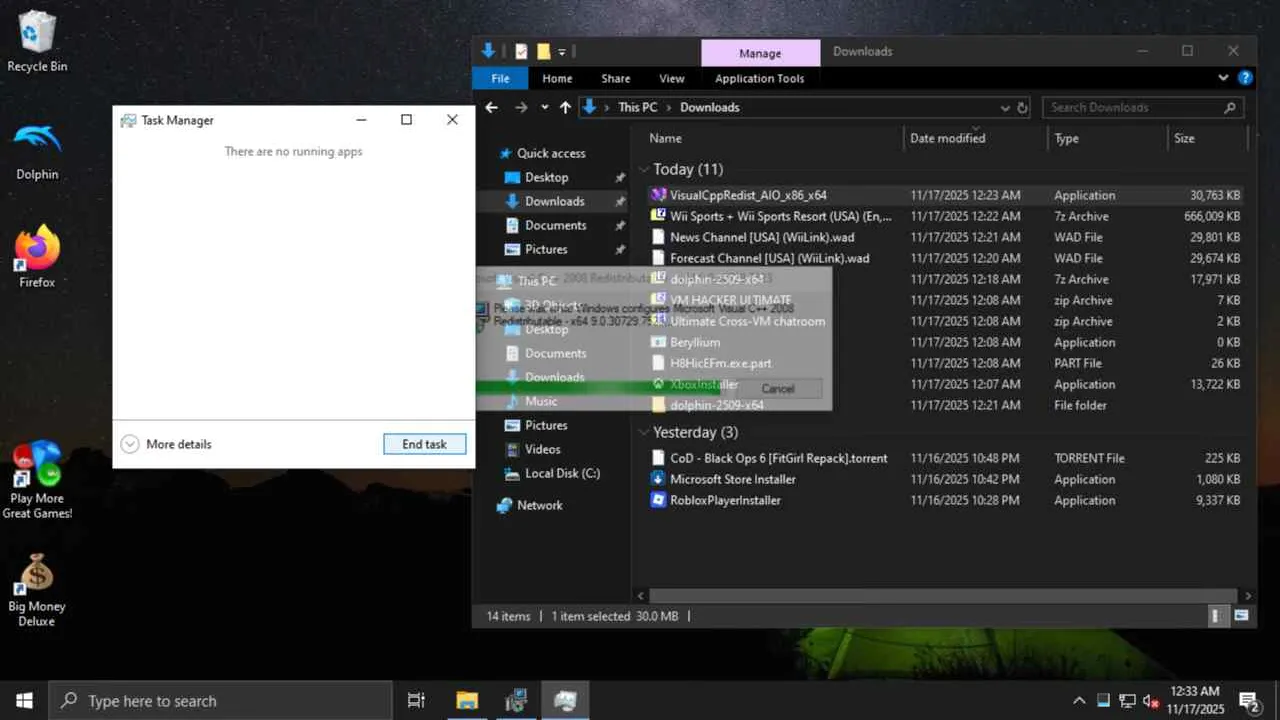The height and width of the screenshot is (720, 1280).
Task: Select the Dolphin emulator desktop icon
Action: tap(38, 150)
